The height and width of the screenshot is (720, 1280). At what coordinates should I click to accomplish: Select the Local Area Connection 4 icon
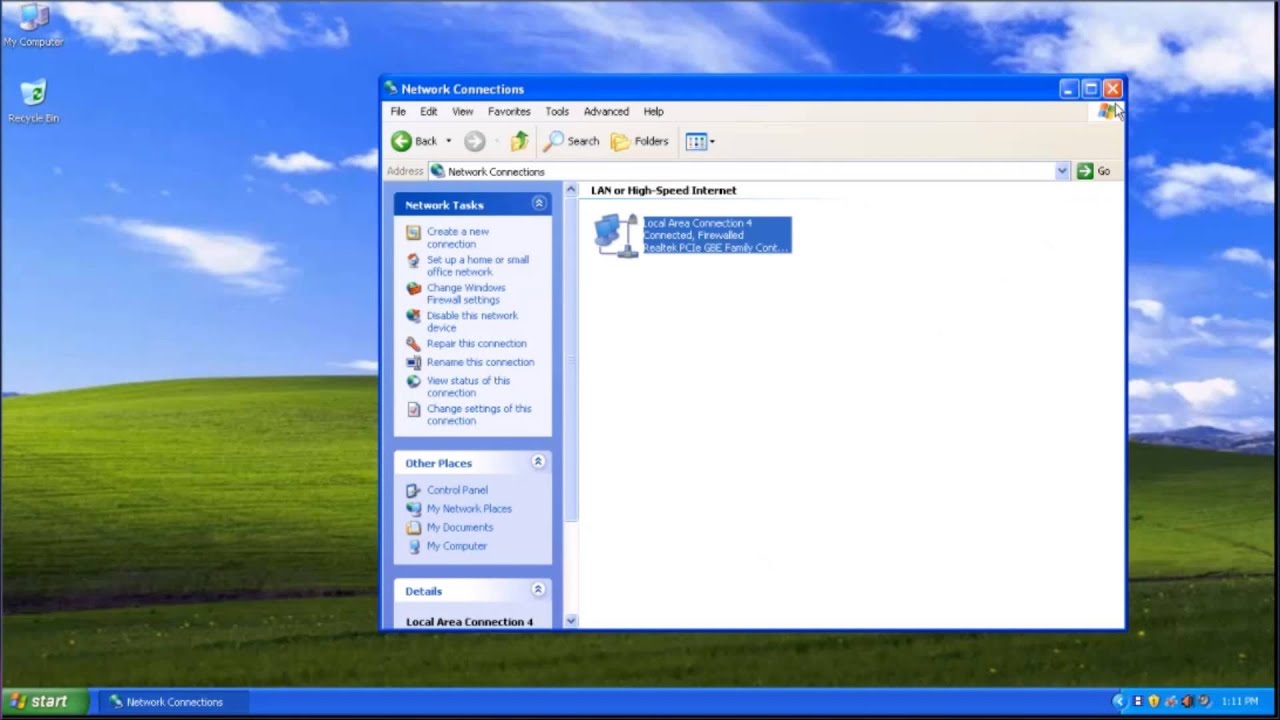(x=616, y=235)
